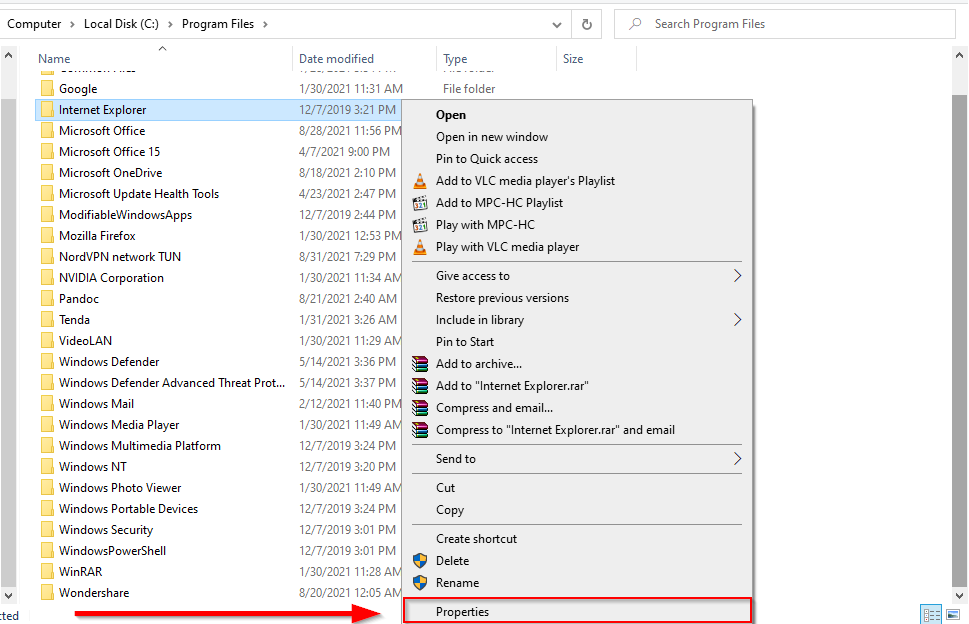969x624 pixels.
Task: Click the search magnifier icon
Action: coord(635,24)
